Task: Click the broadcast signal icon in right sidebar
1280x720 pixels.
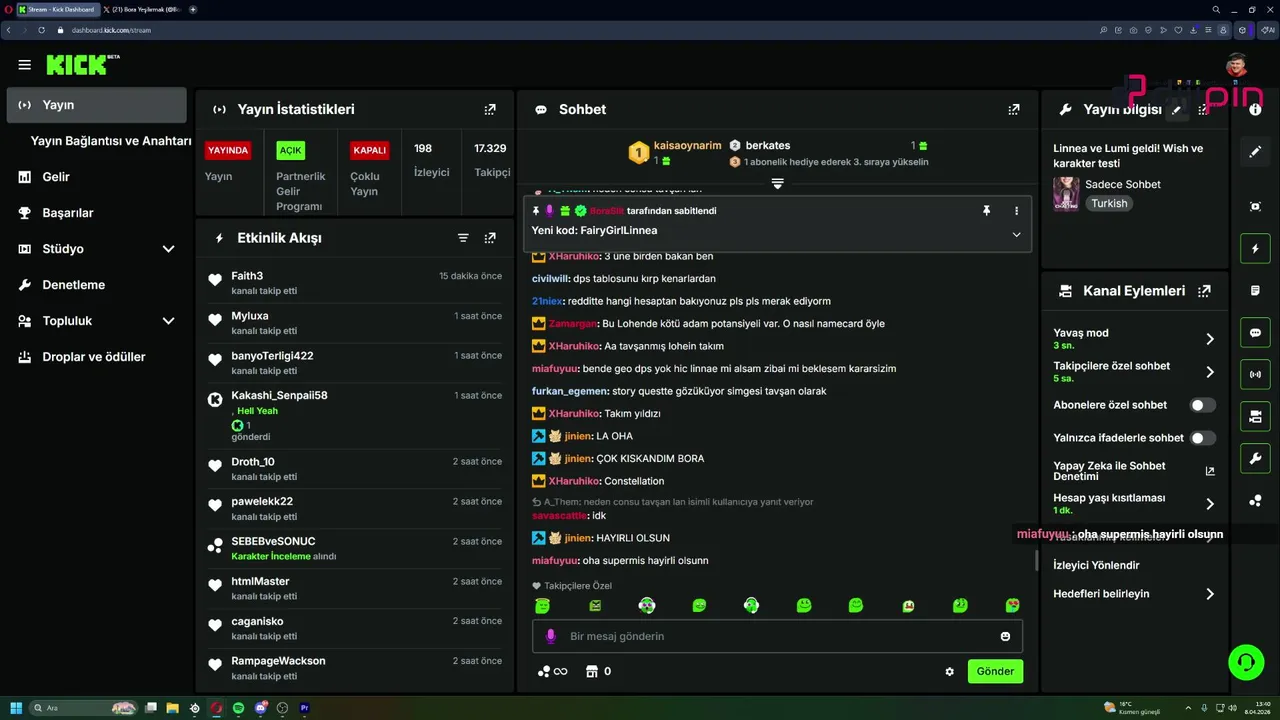Action: [1255, 375]
